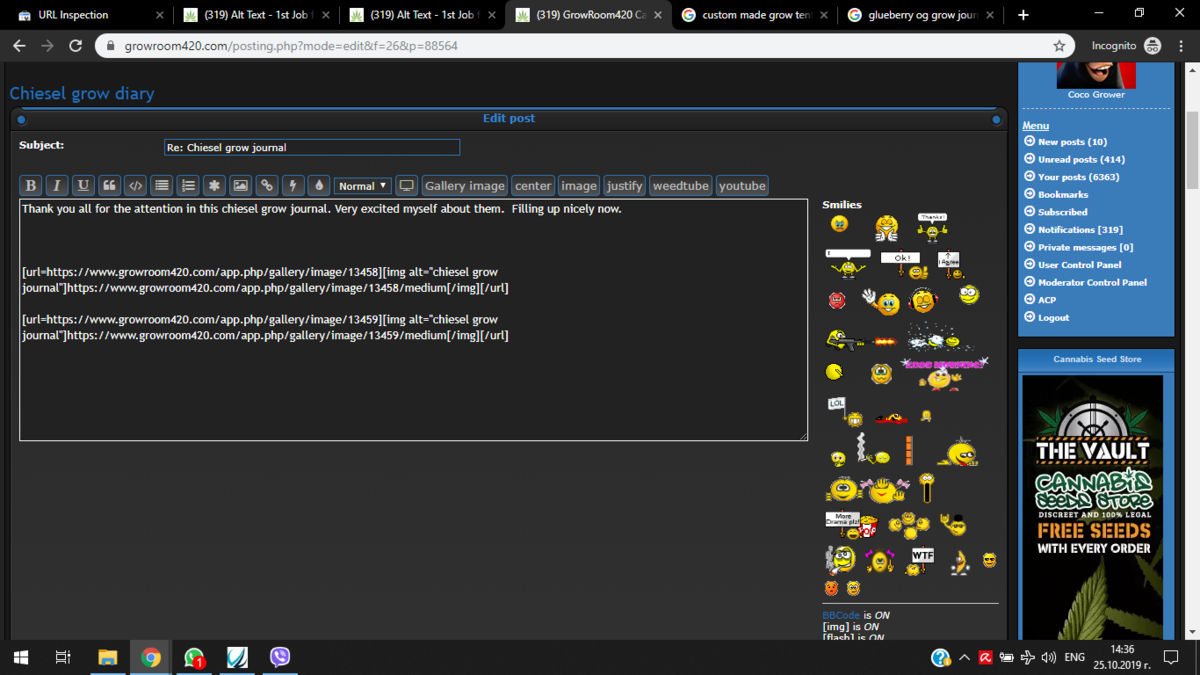1200x675 pixels.
Task: Click the youtube BBCode button
Action: 742,186
